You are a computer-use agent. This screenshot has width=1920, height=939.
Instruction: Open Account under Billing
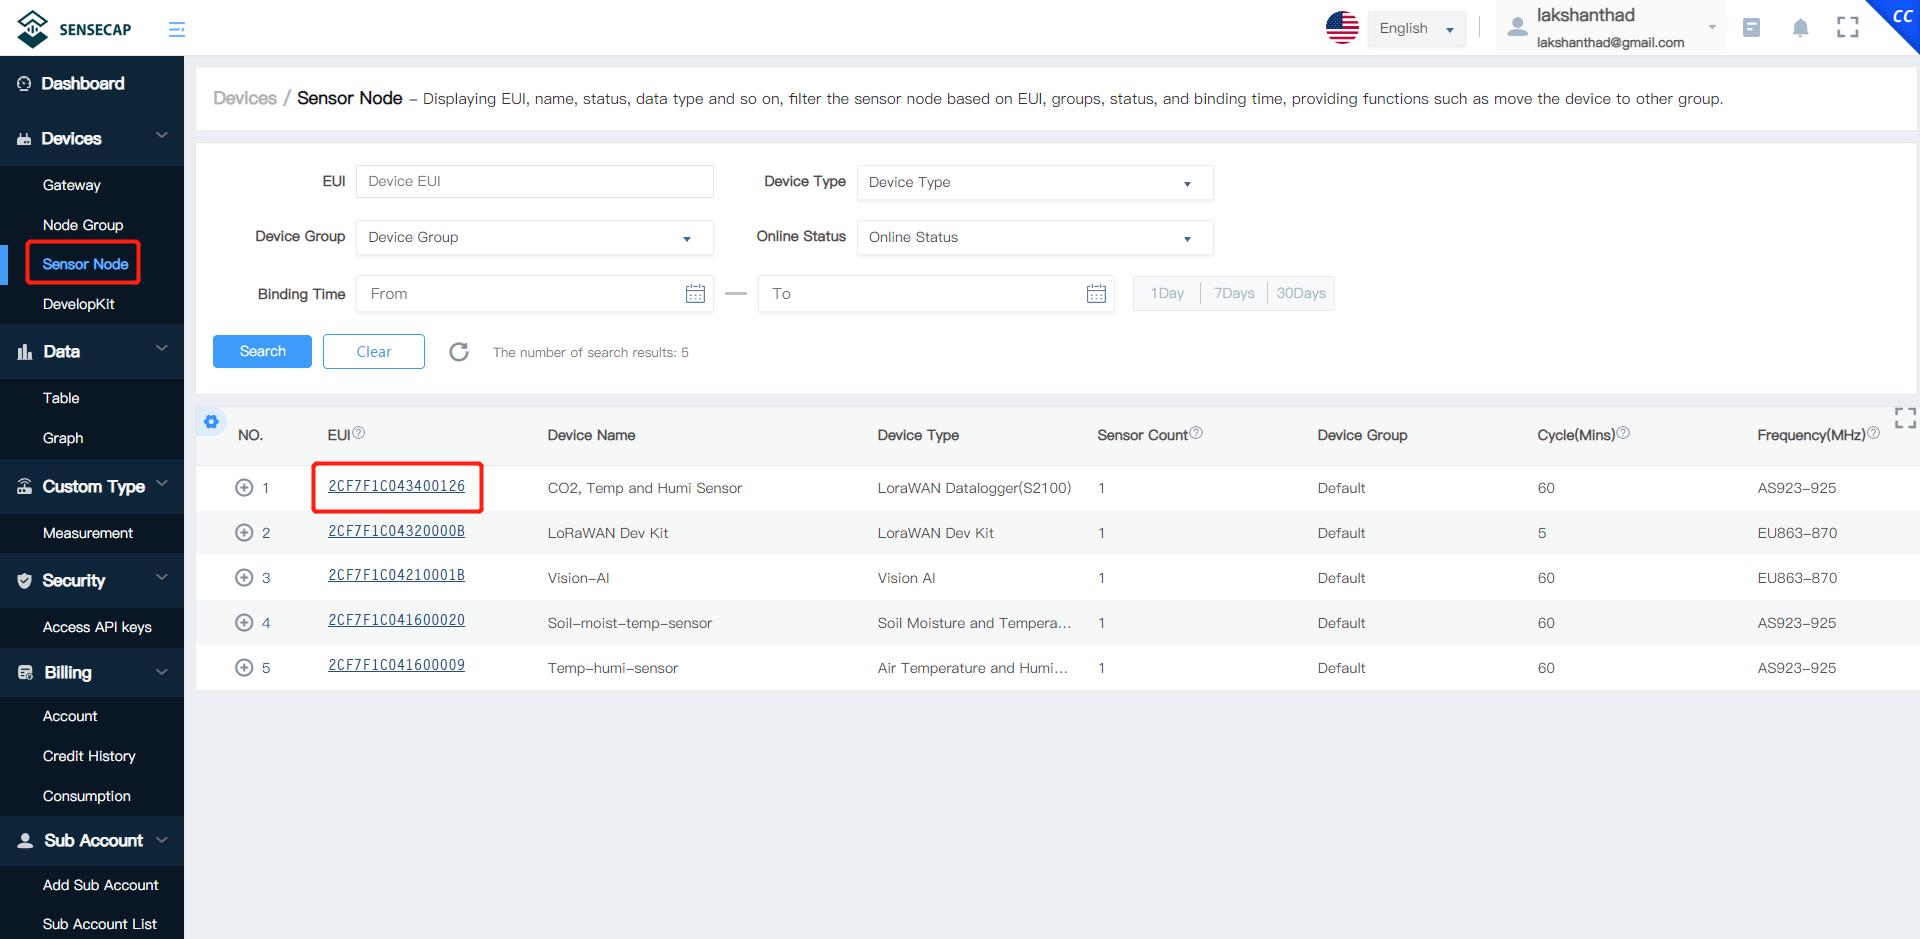tap(70, 716)
